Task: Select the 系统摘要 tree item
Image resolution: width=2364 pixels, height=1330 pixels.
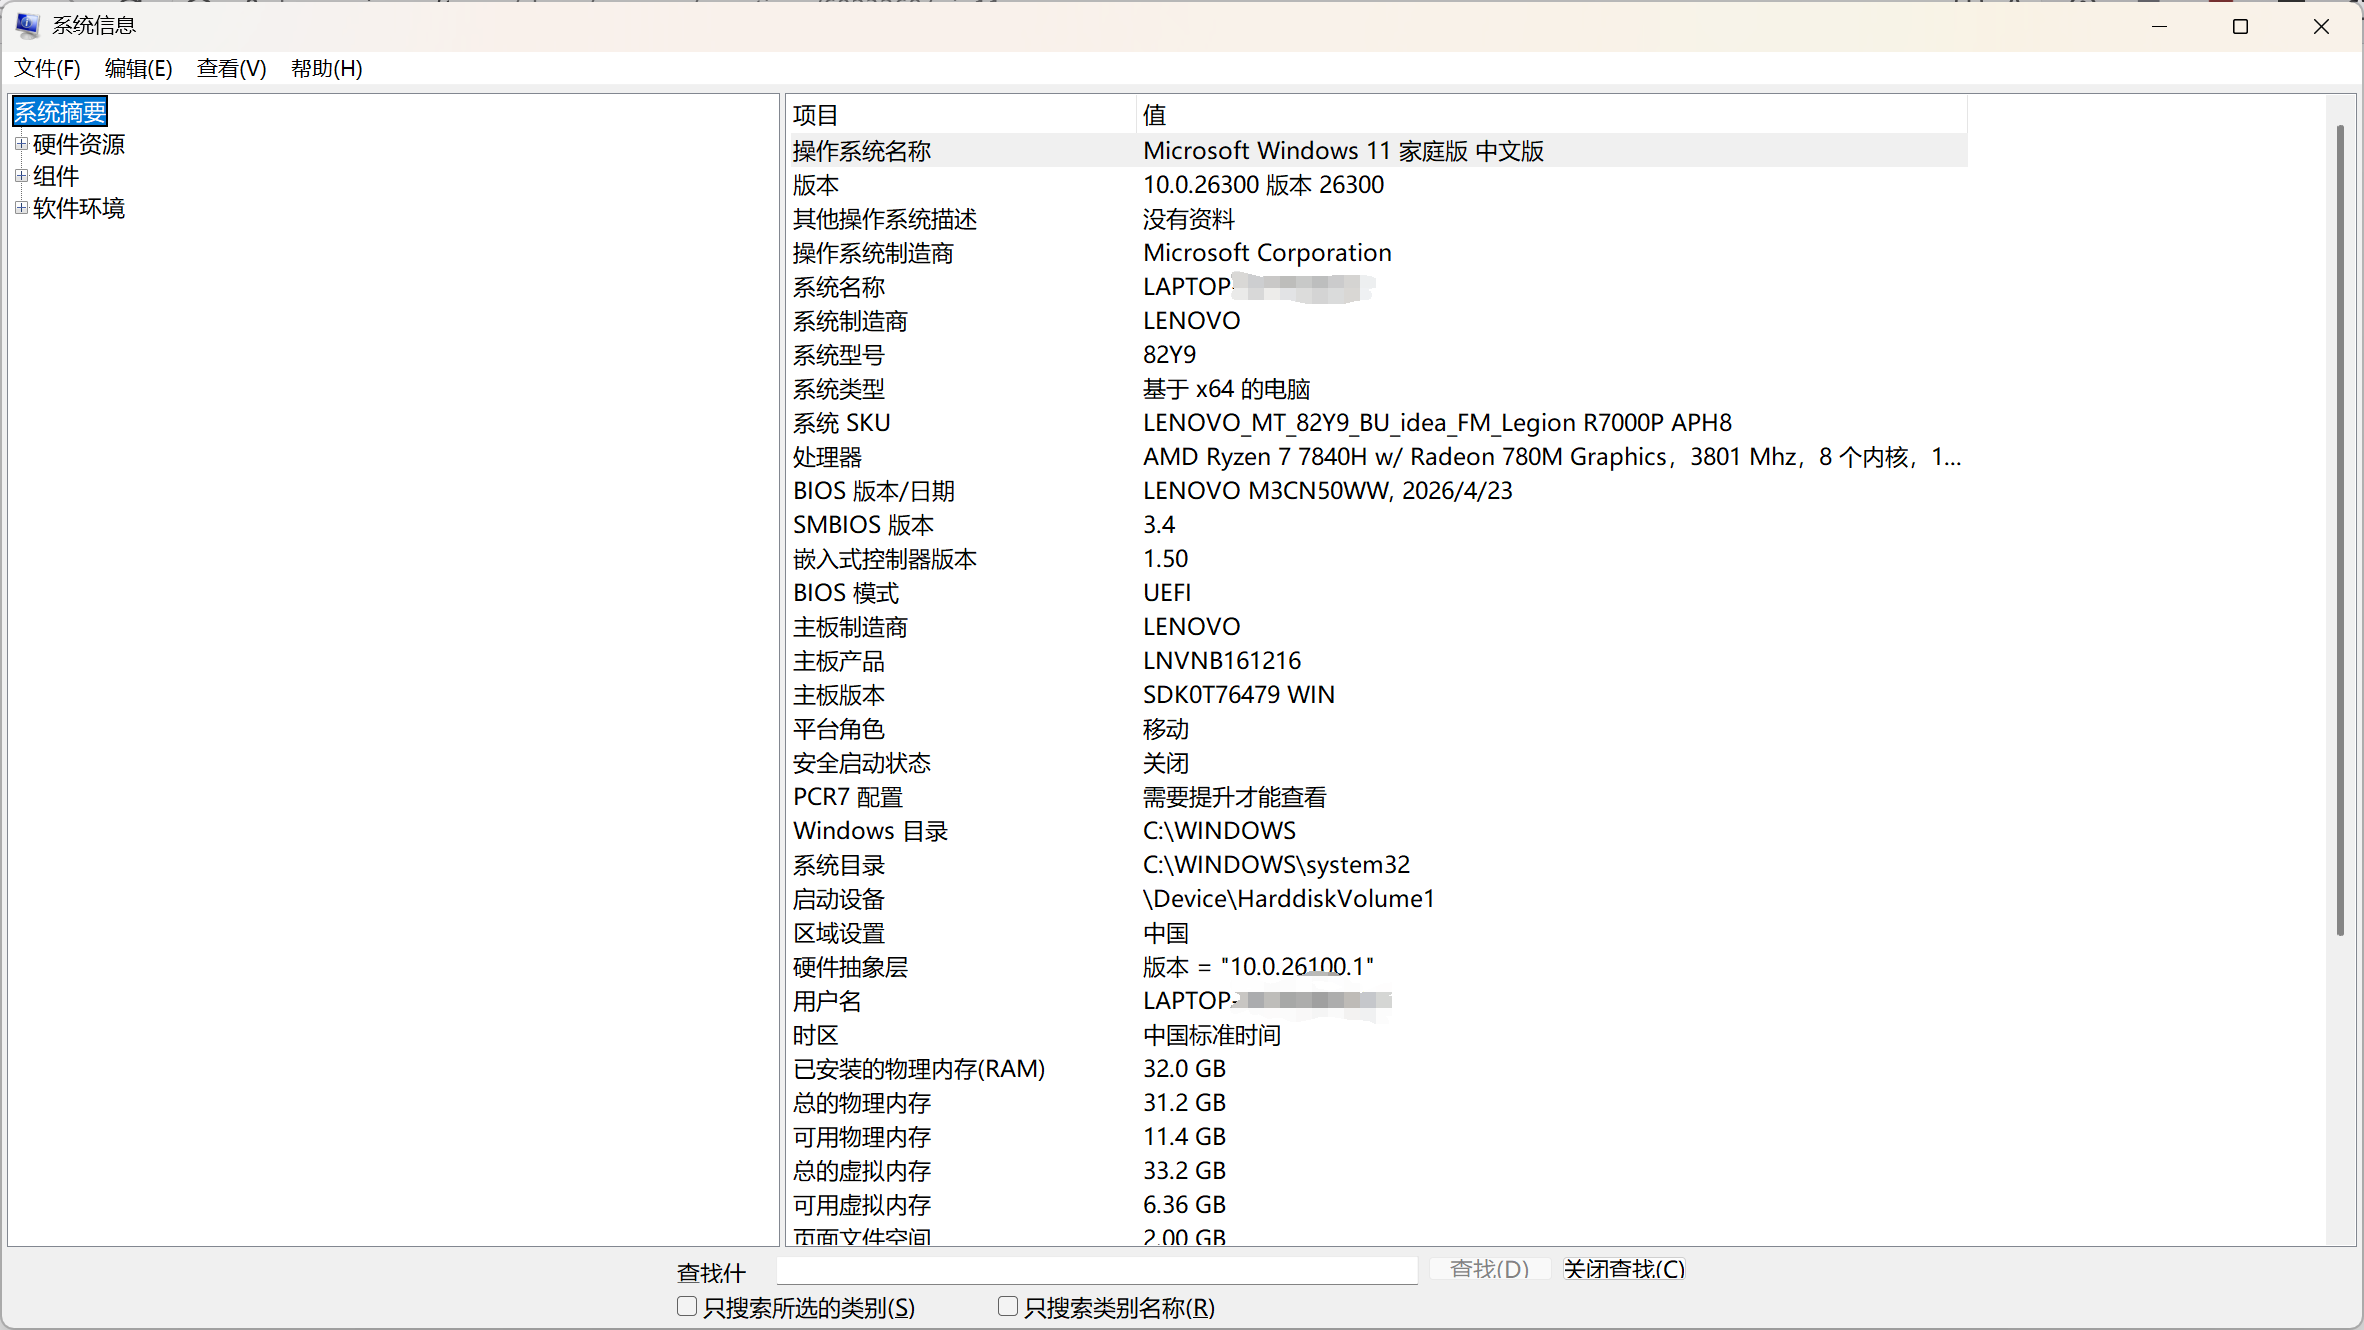Action: (x=60, y=112)
